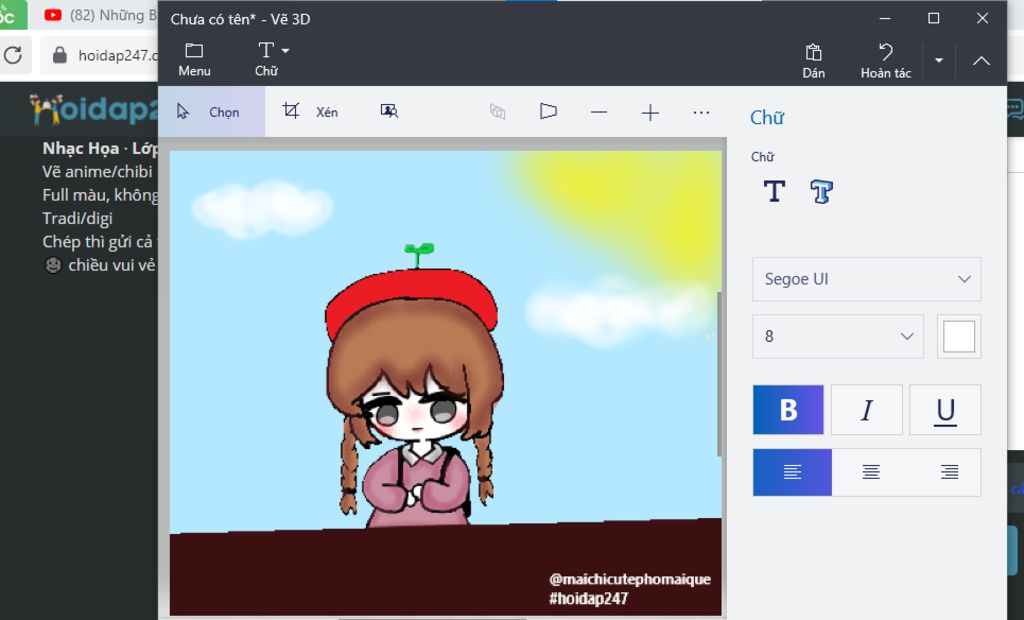Set text alignment to right
Screen dimensions: 1024x620
coord(949,472)
